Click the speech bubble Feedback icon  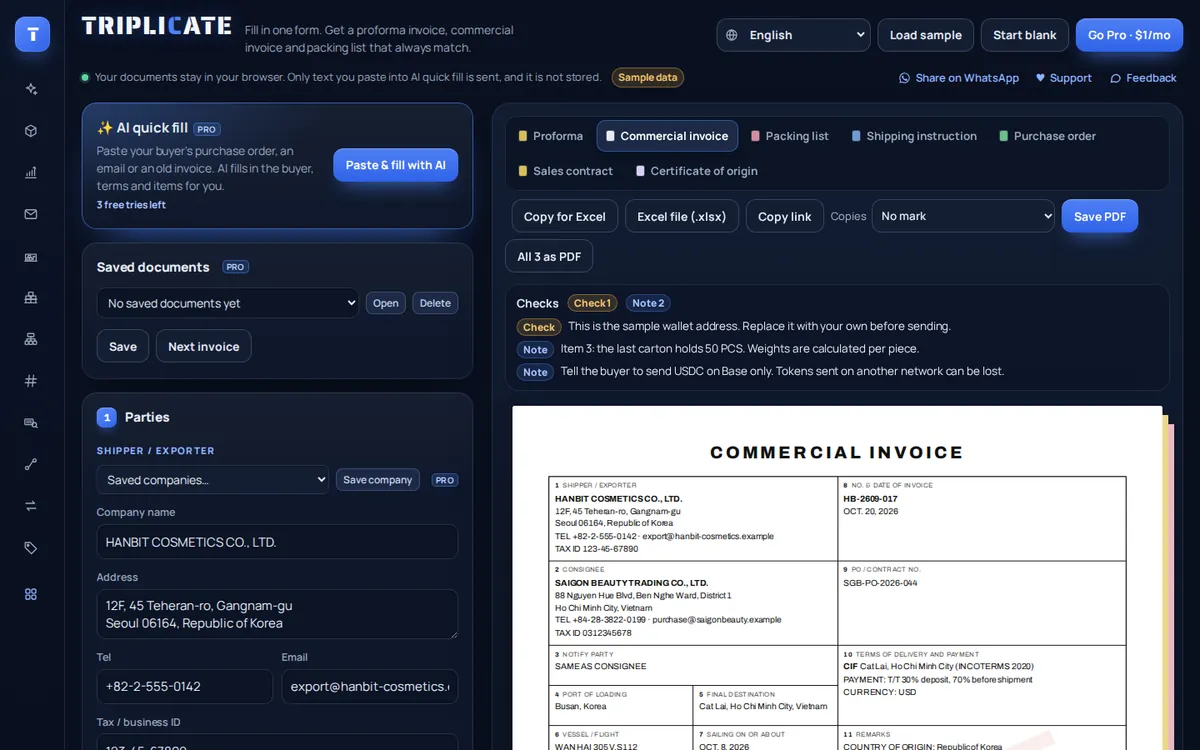pyautogui.click(x=1115, y=78)
